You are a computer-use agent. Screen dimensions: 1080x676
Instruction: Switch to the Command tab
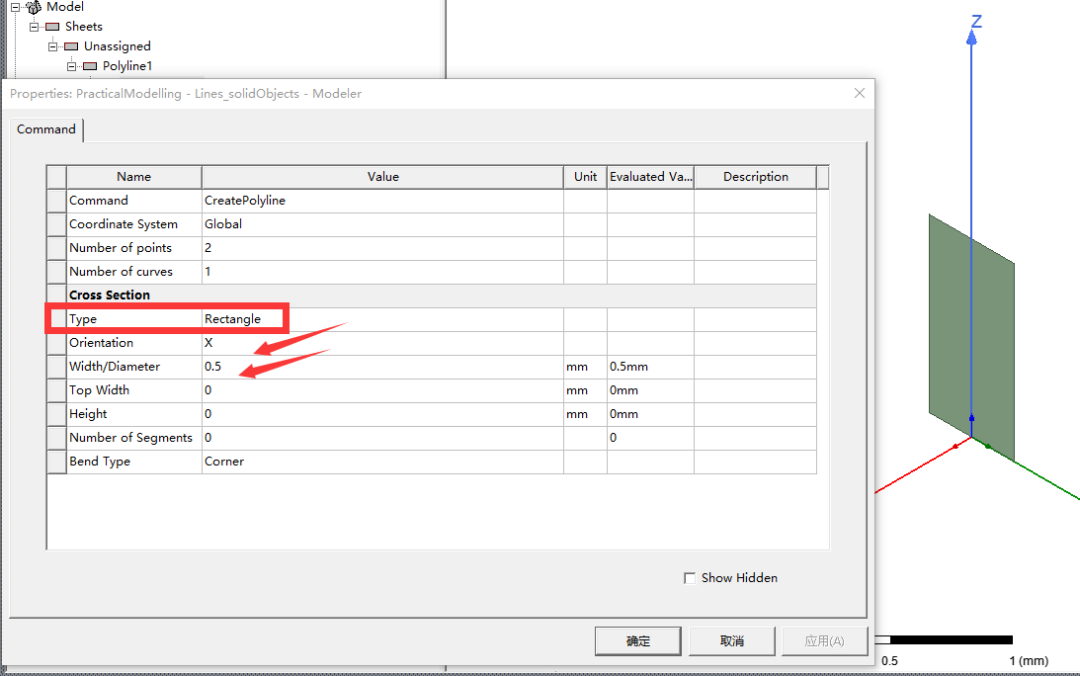[x=46, y=130]
